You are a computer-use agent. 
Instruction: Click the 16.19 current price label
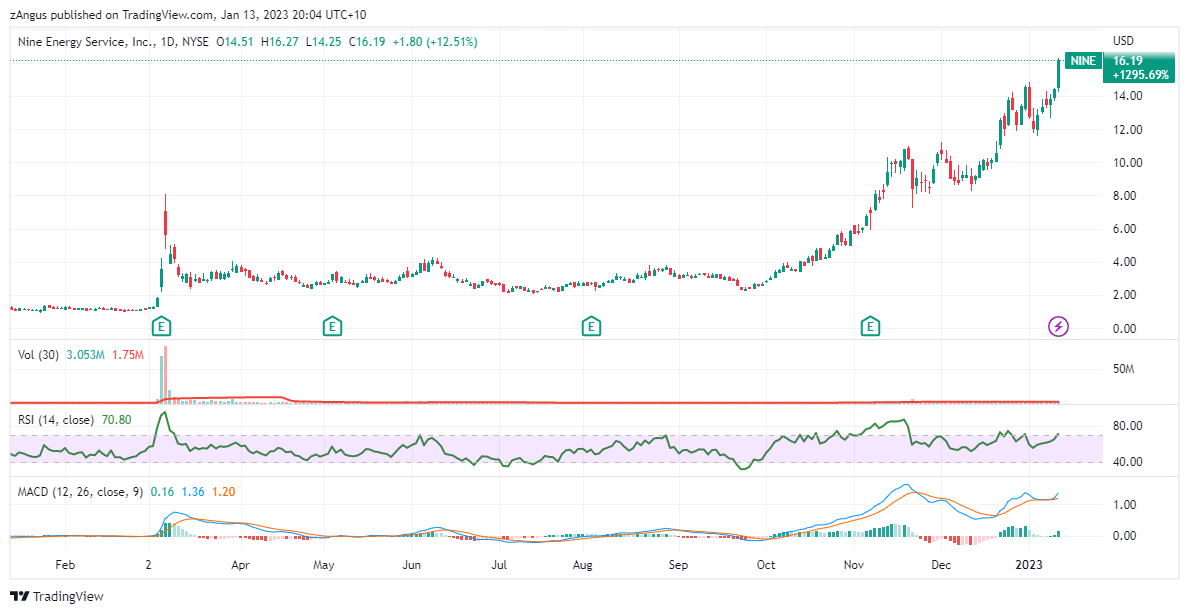click(1128, 61)
